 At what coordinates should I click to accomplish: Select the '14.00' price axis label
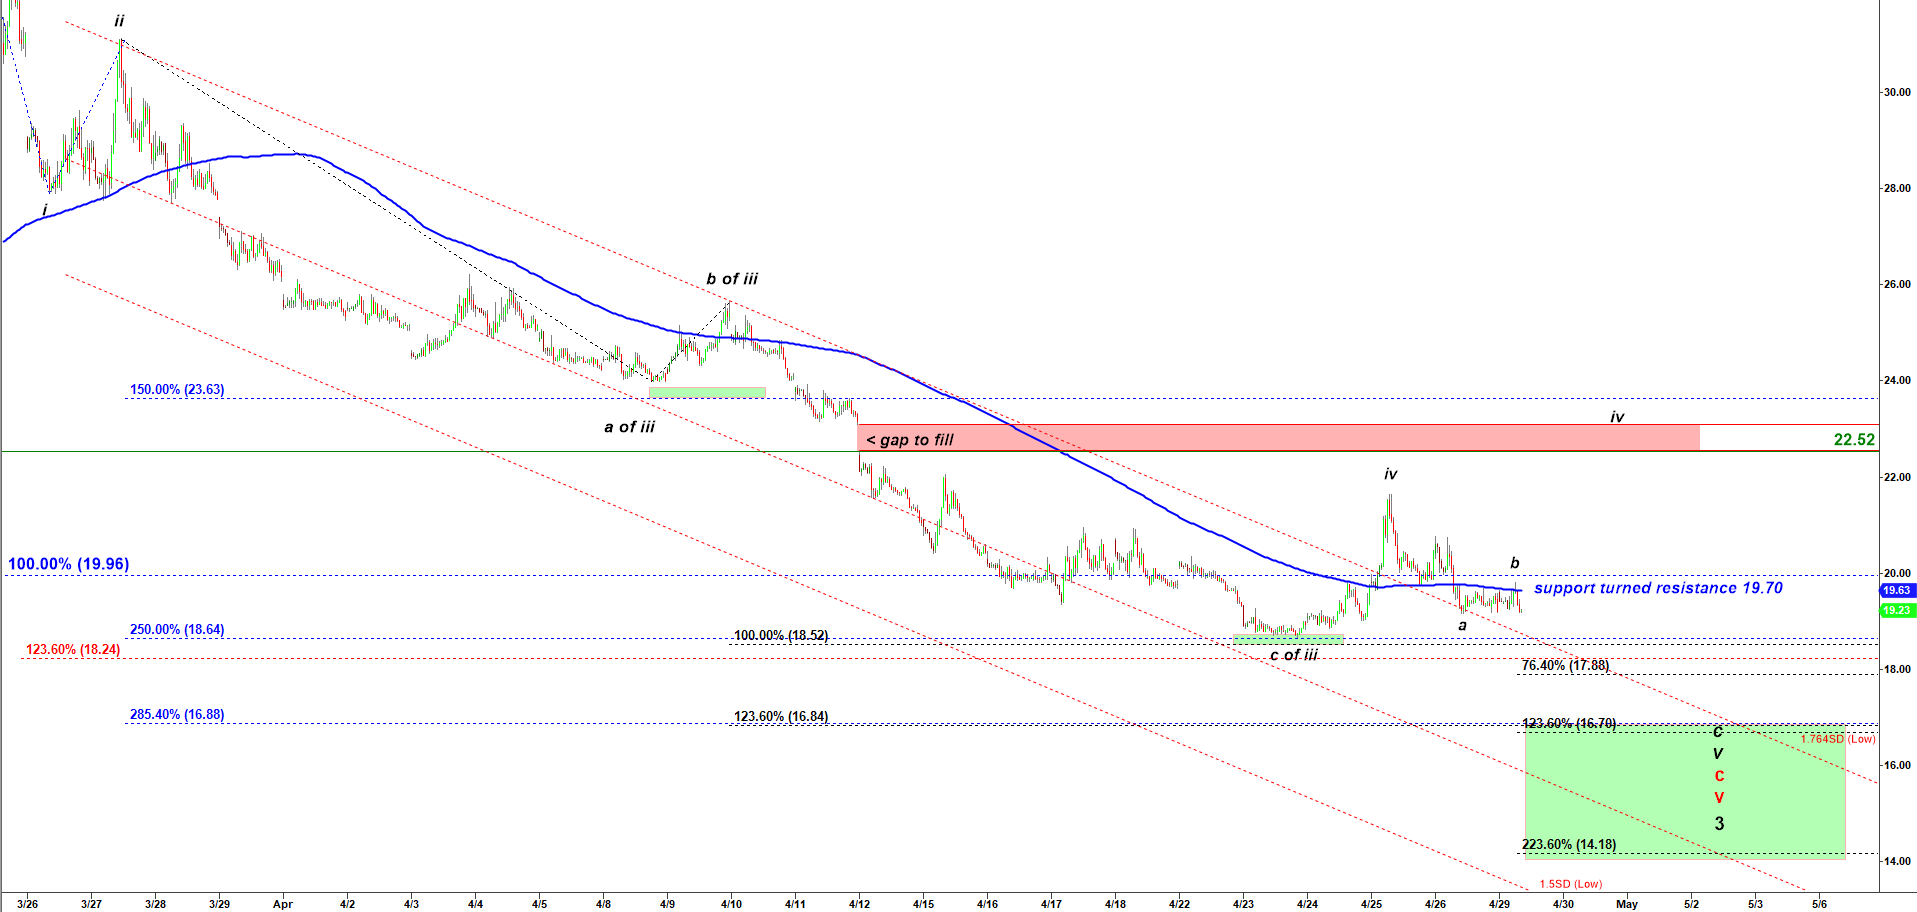click(x=1896, y=861)
